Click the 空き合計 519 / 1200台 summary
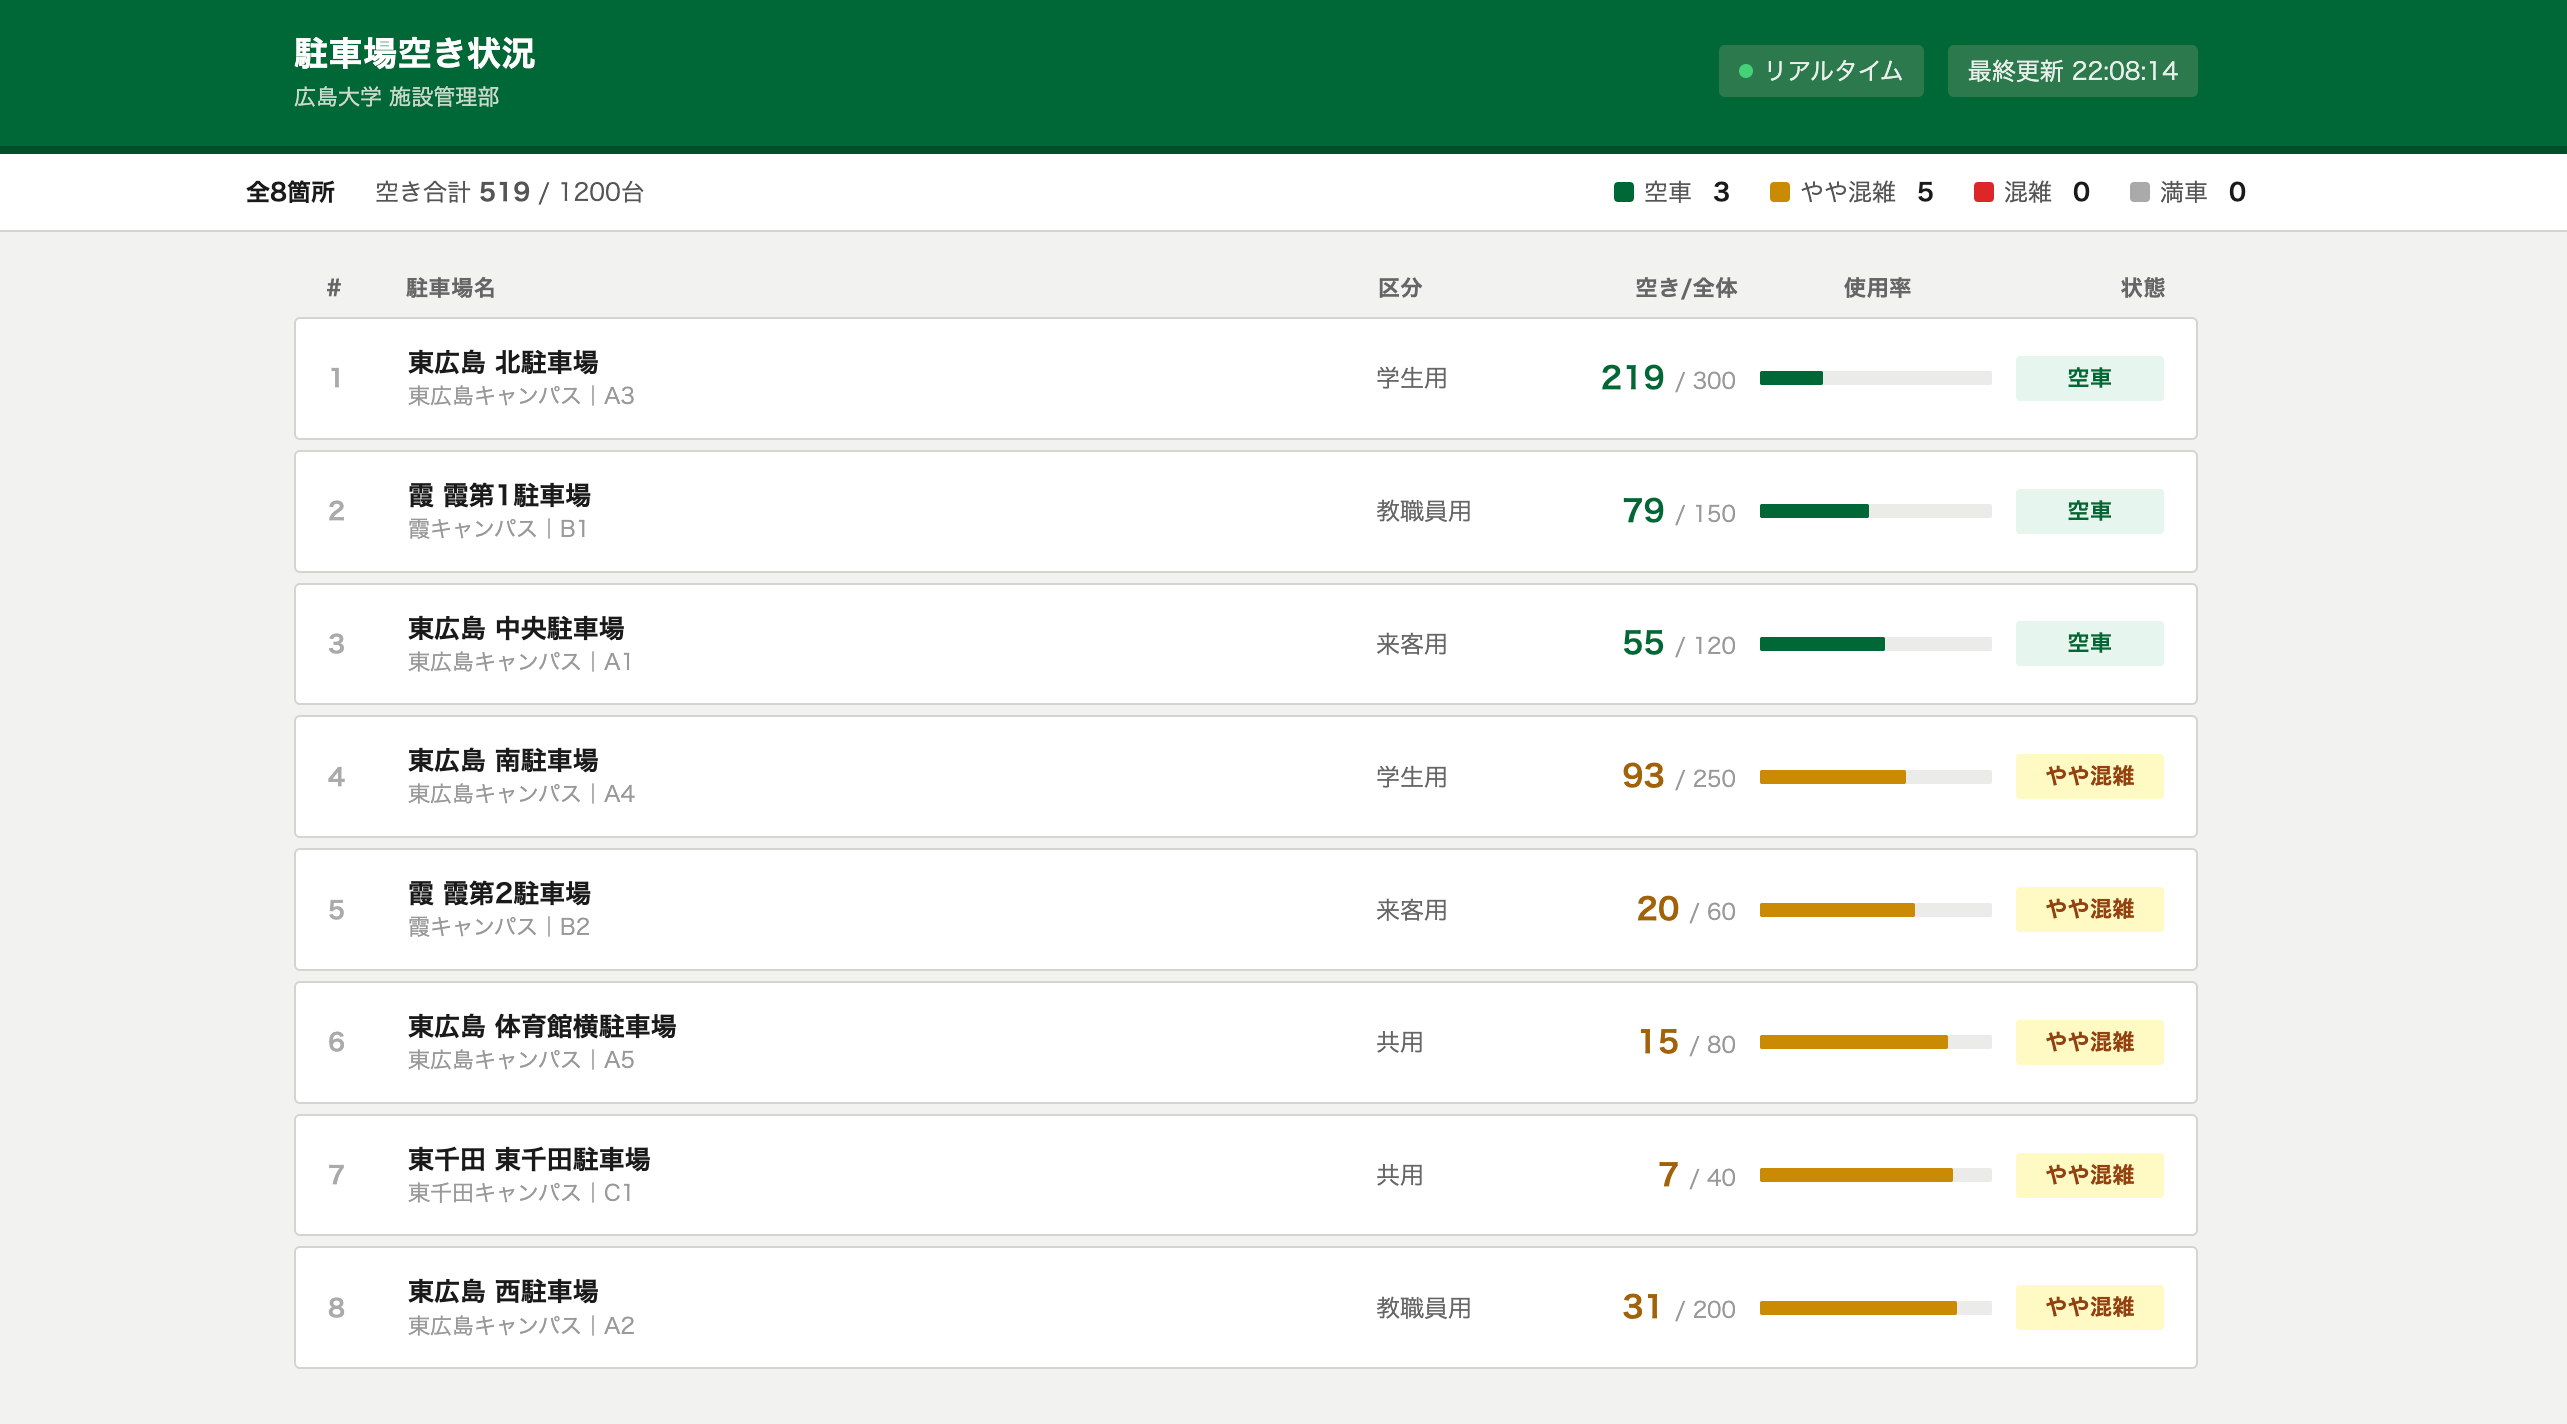 tap(509, 191)
